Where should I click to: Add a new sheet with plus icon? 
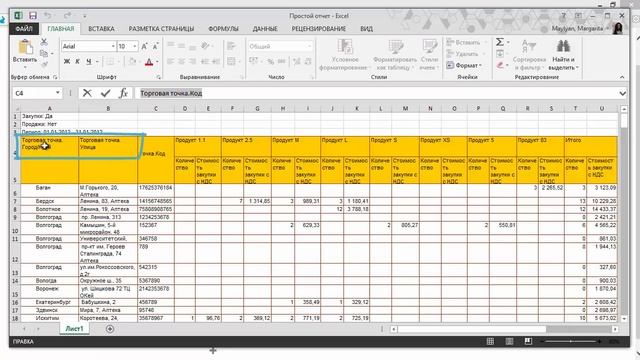tap(110, 329)
